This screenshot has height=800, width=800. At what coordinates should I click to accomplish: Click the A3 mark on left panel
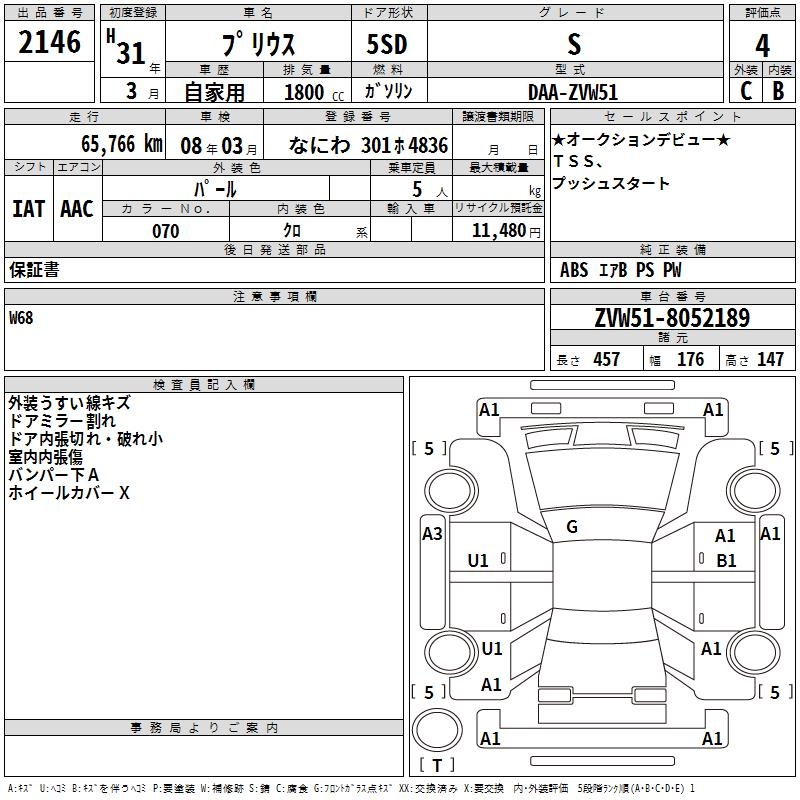click(x=432, y=534)
